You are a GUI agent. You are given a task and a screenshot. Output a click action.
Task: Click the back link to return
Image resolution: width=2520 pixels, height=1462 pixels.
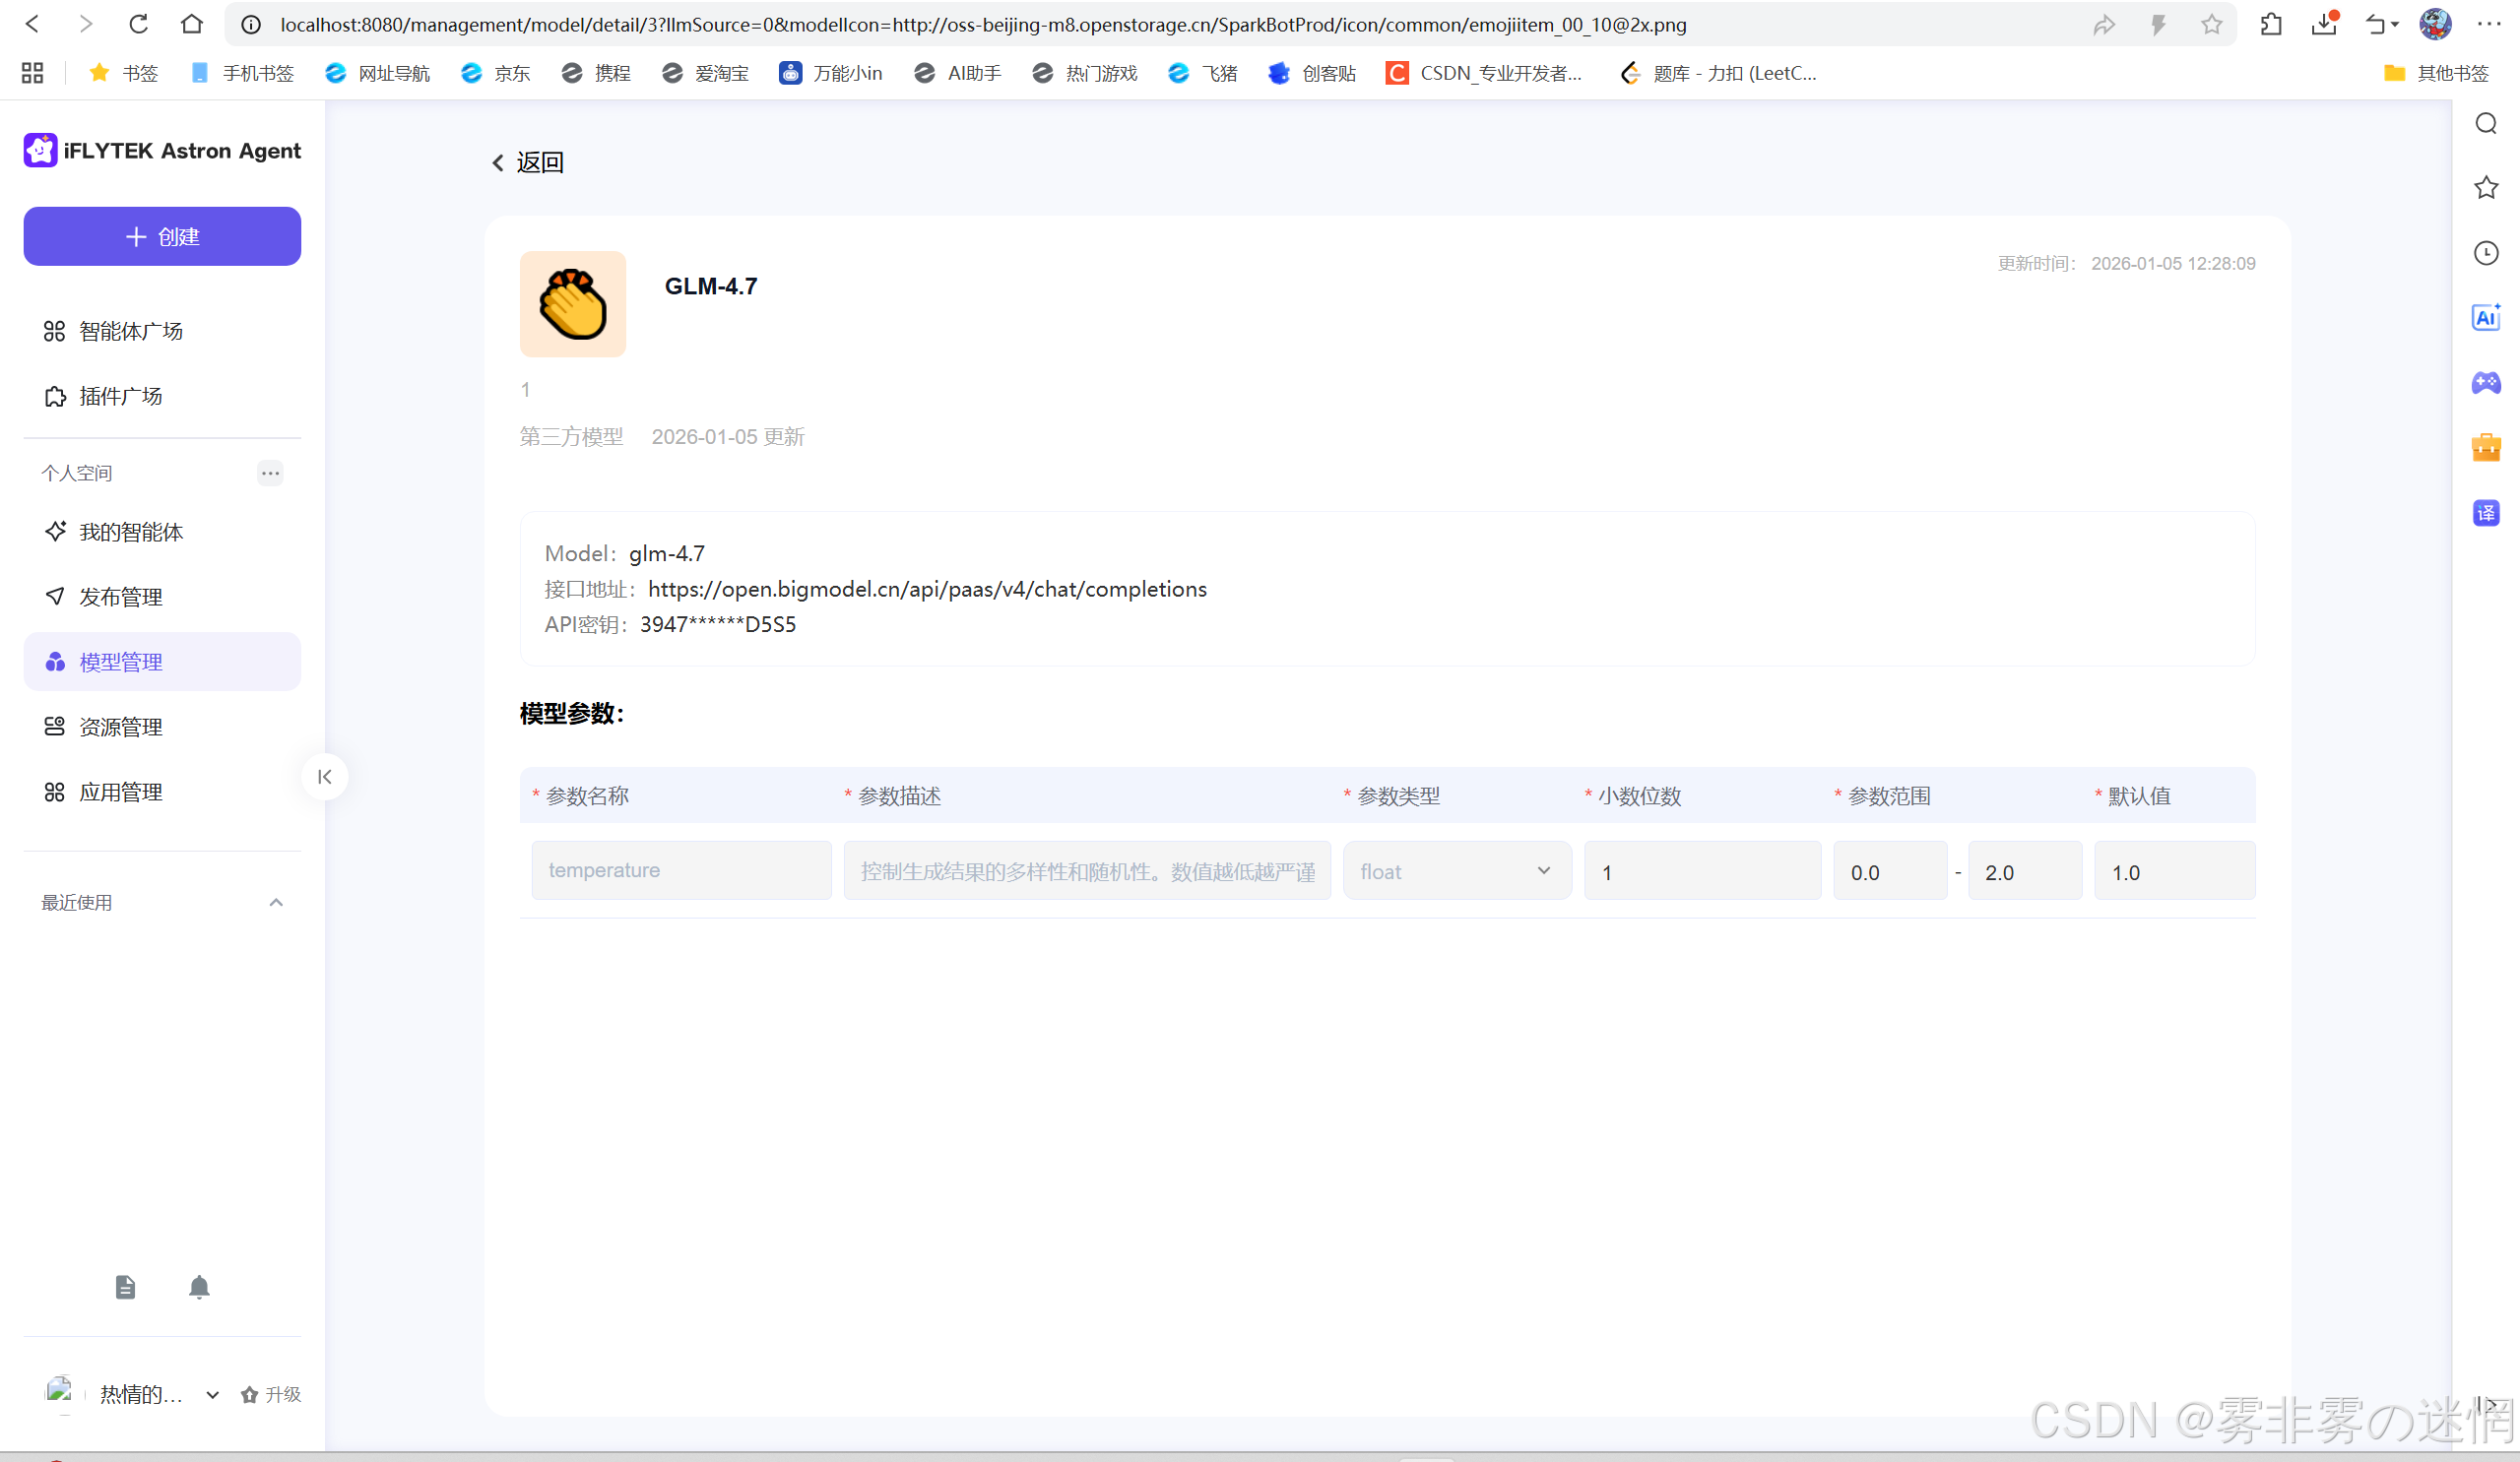click(528, 163)
